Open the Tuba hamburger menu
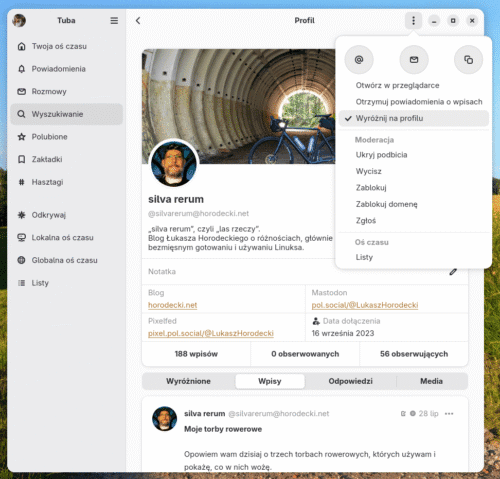Image resolution: width=500 pixels, height=479 pixels. point(114,21)
